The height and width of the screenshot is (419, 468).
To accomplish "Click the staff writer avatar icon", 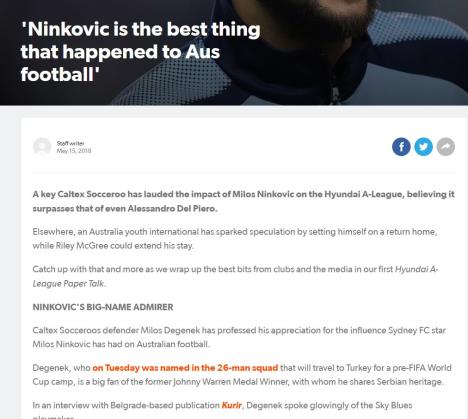I will coord(42,147).
